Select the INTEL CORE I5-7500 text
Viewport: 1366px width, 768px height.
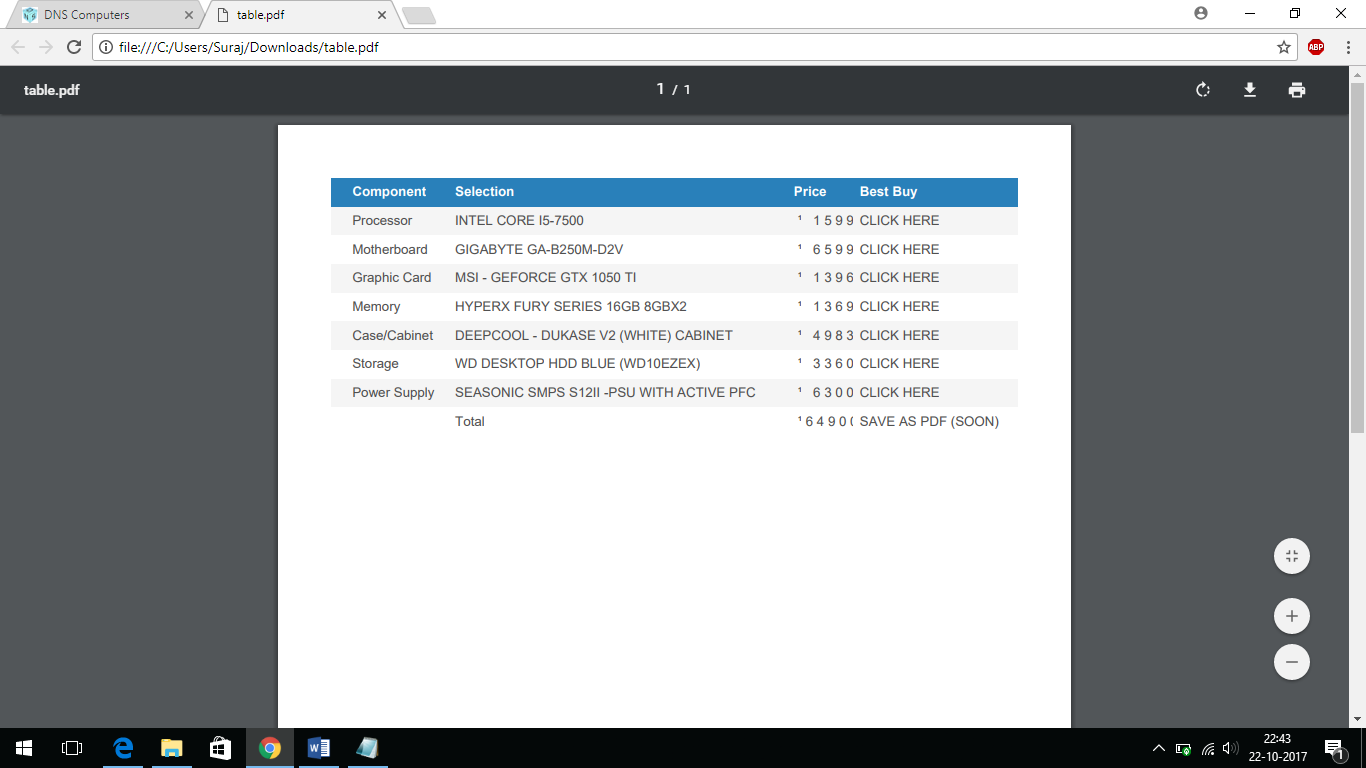(519, 220)
